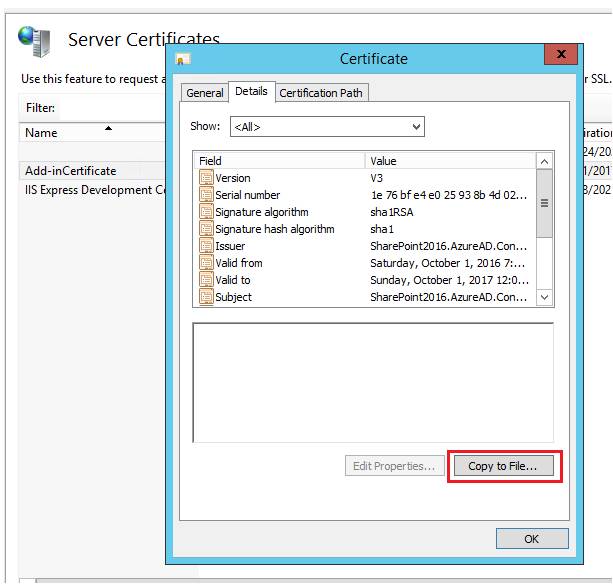Confirm the dialog with OK

[x=532, y=539]
